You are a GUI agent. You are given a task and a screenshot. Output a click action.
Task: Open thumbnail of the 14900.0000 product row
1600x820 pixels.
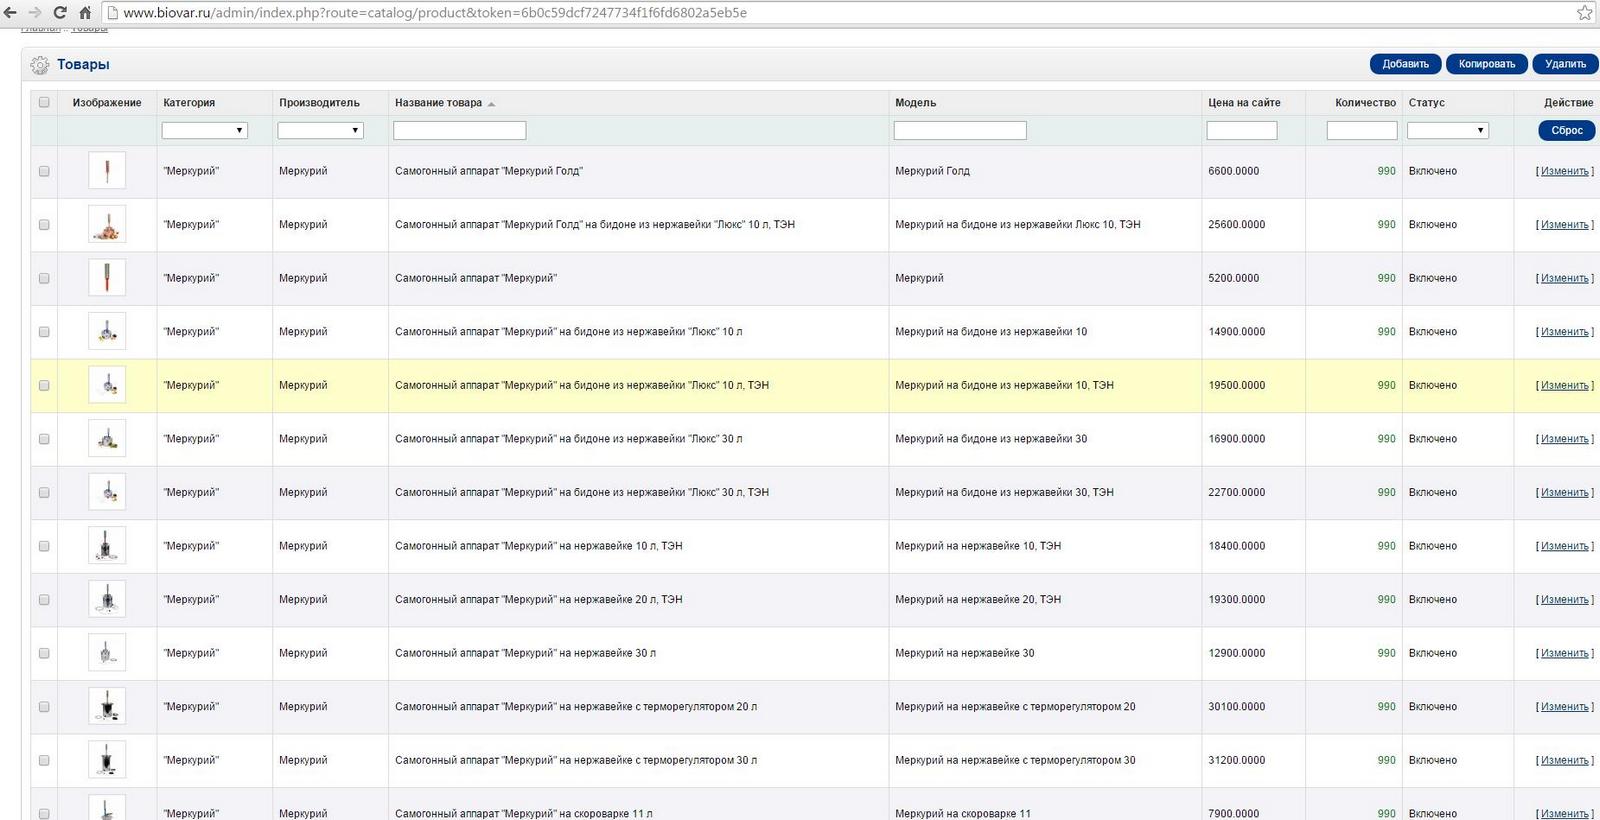107,331
